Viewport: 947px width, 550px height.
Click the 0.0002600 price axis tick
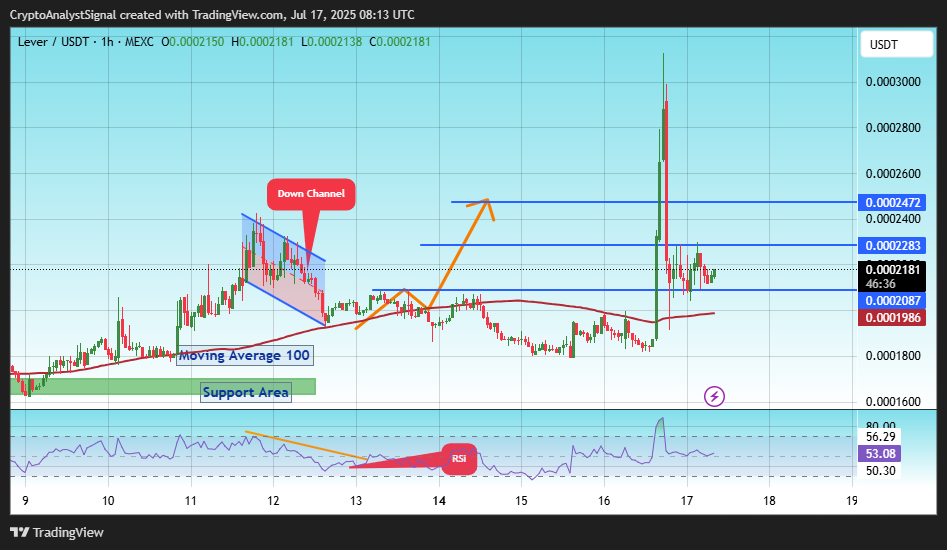893,174
